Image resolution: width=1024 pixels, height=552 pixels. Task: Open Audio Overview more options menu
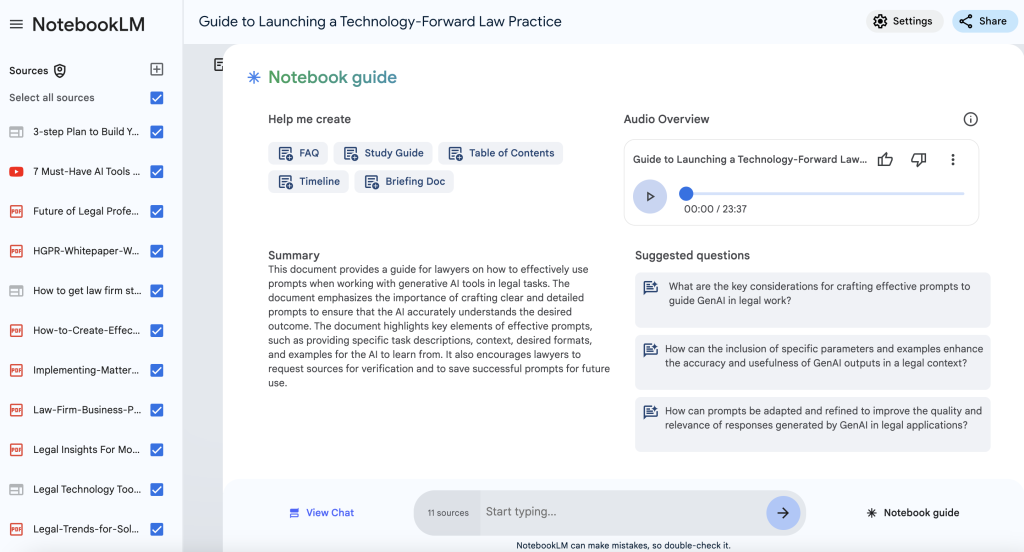953,160
